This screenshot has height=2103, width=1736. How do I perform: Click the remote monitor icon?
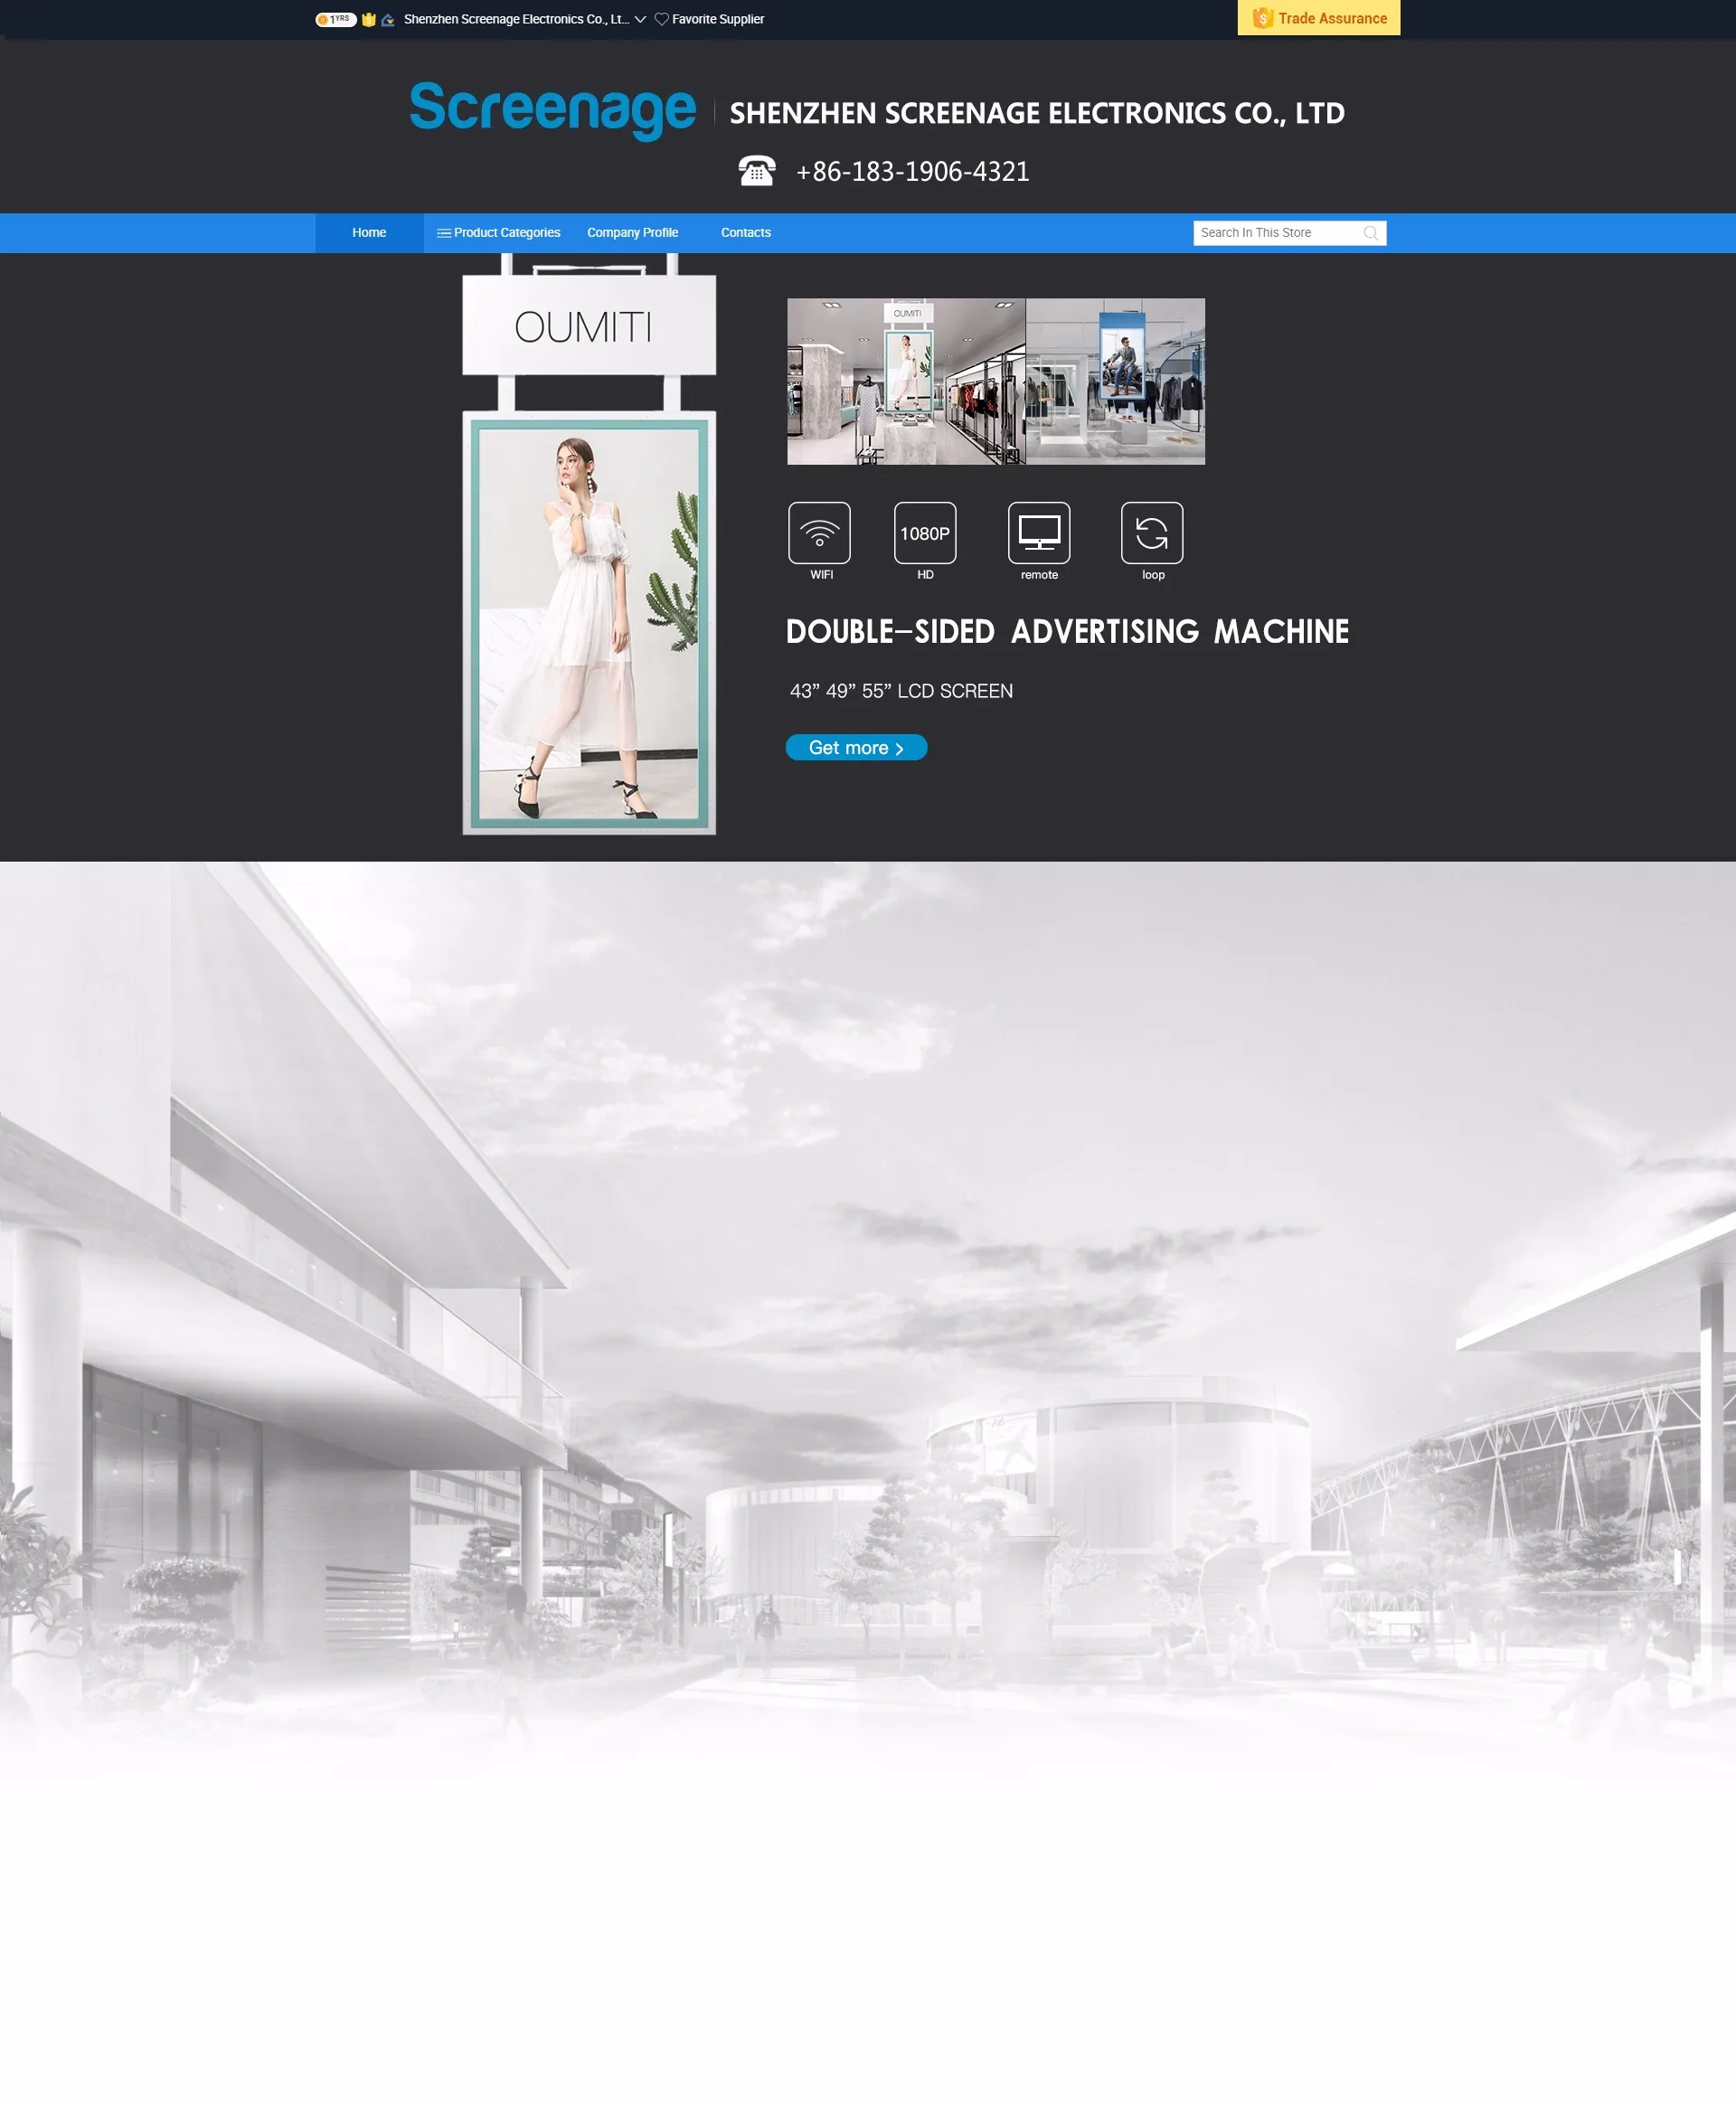(x=1038, y=533)
